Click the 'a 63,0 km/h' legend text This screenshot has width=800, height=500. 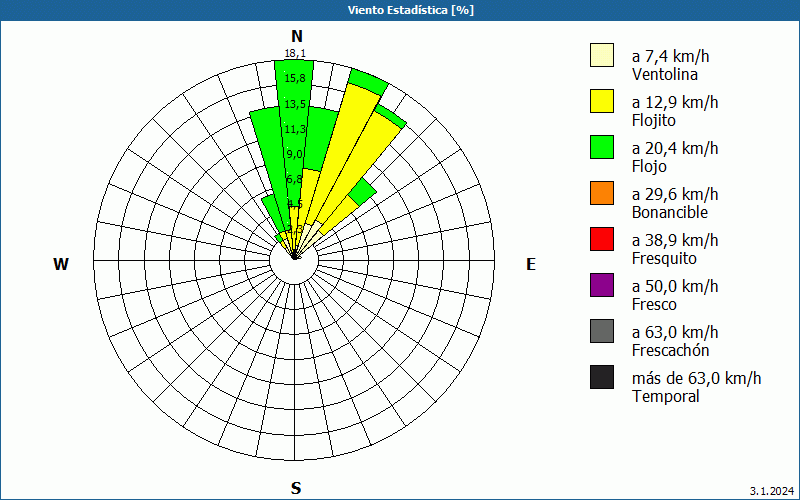pyautogui.click(x=675, y=332)
